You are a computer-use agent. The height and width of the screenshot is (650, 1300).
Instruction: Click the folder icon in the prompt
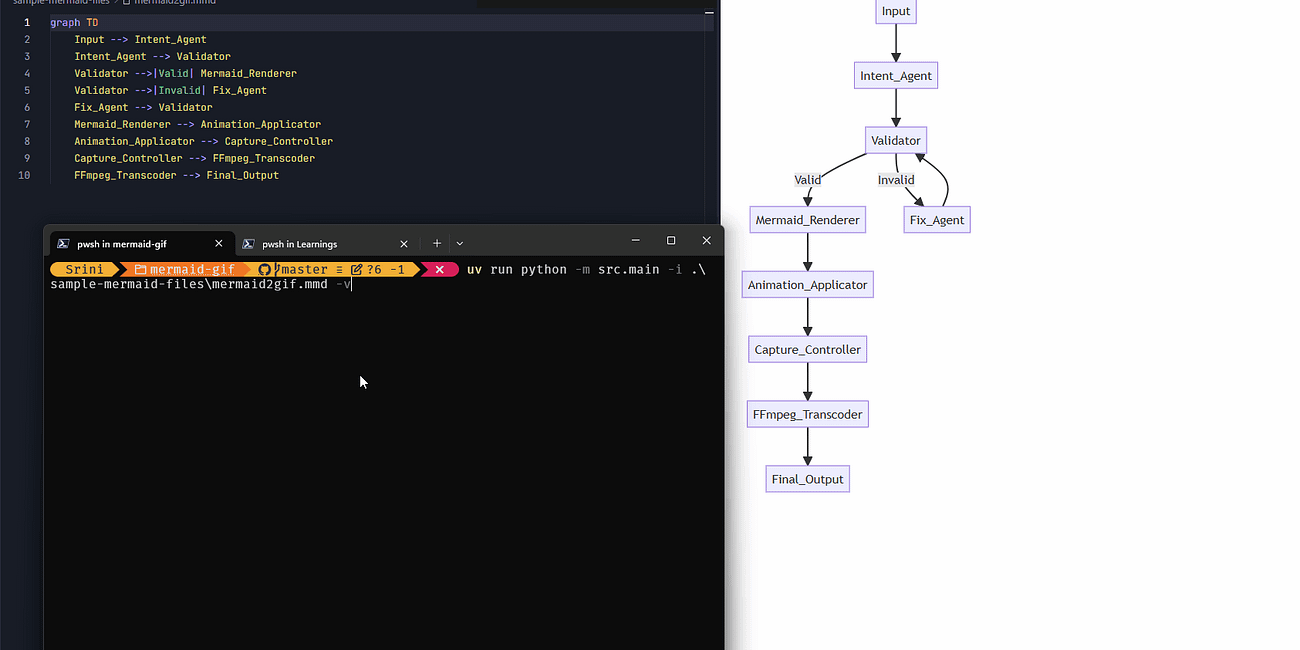click(x=141, y=270)
